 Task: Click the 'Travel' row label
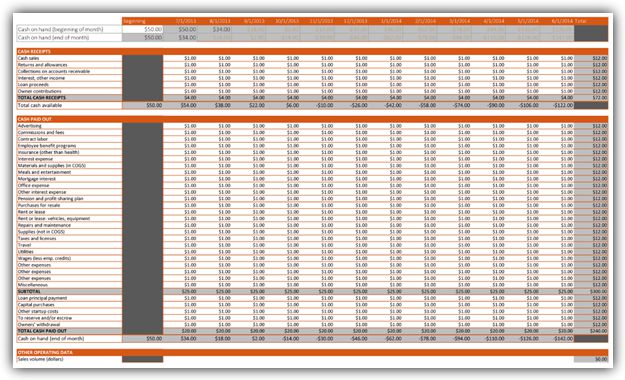pyautogui.click(x=24, y=245)
